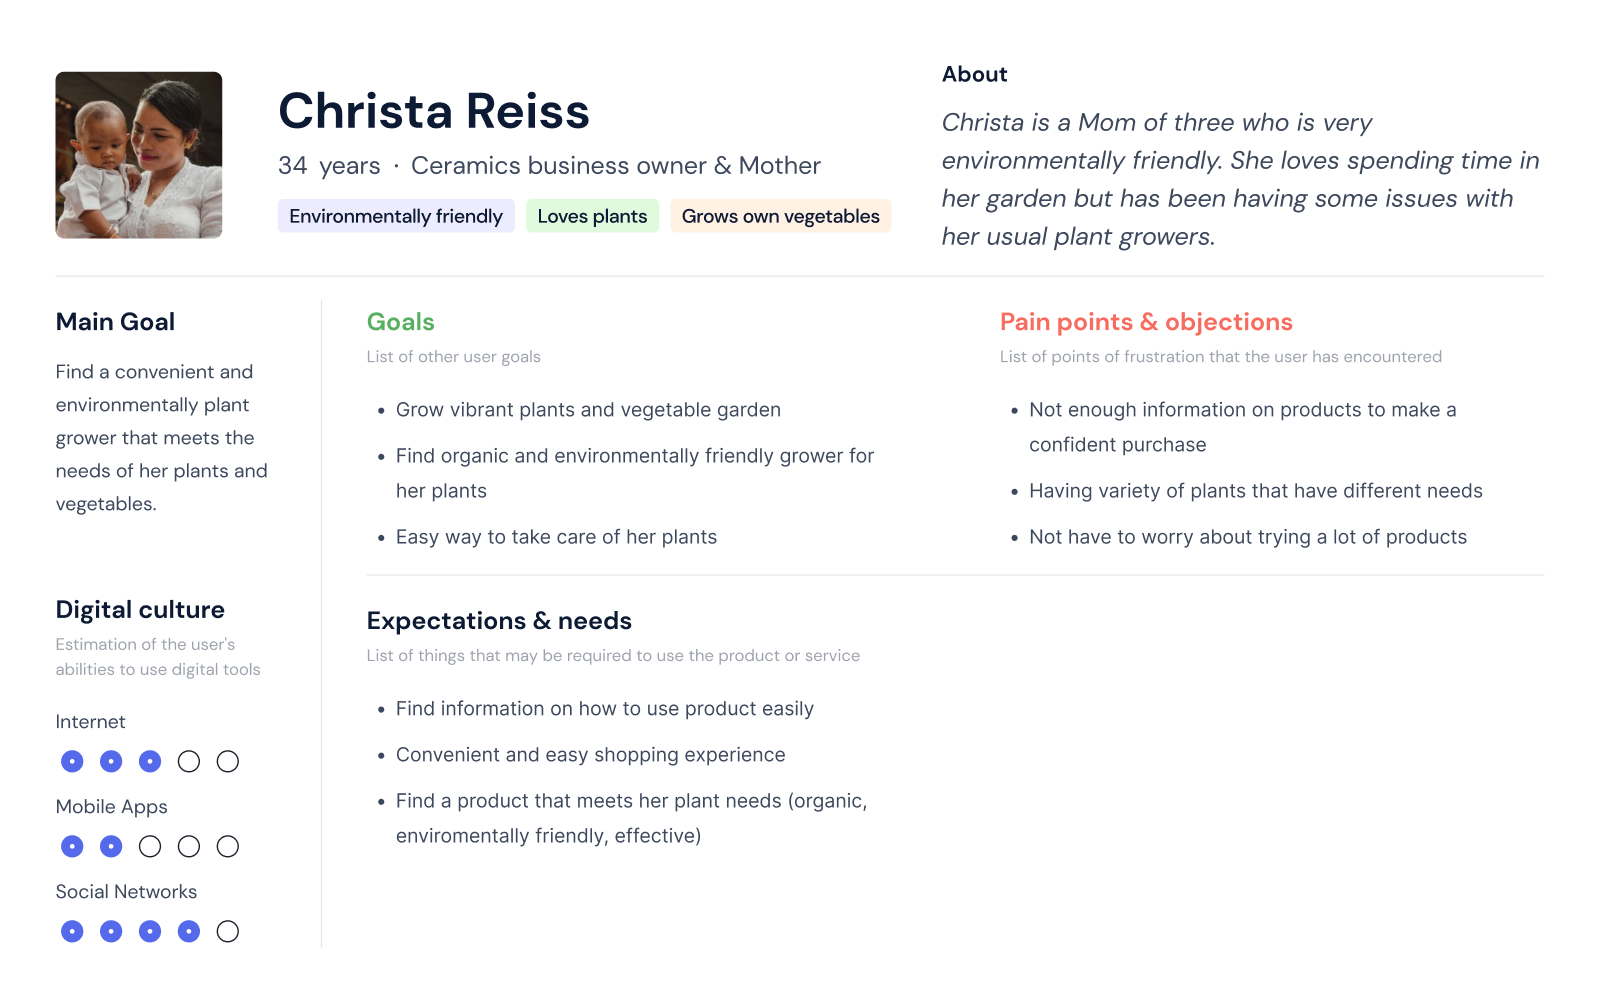
Task: Click the Expectations & needs heading
Action: pos(499,621)
